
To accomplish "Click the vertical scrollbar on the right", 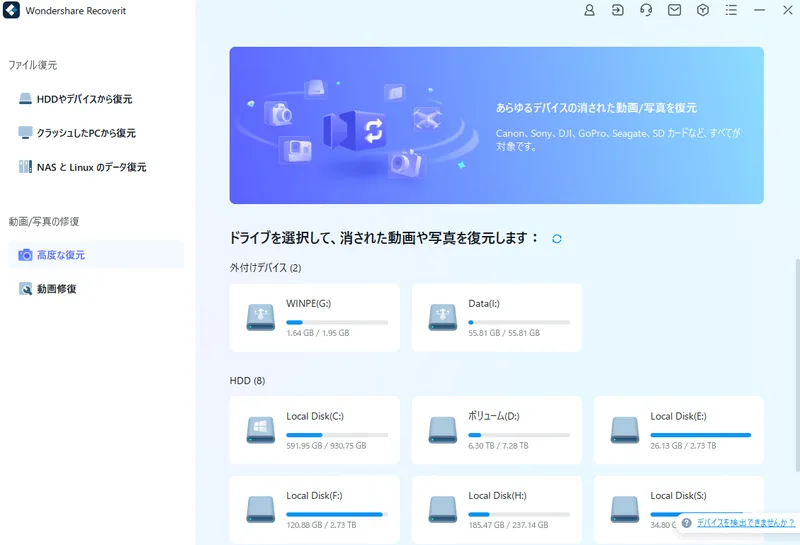I will [797, 365].
